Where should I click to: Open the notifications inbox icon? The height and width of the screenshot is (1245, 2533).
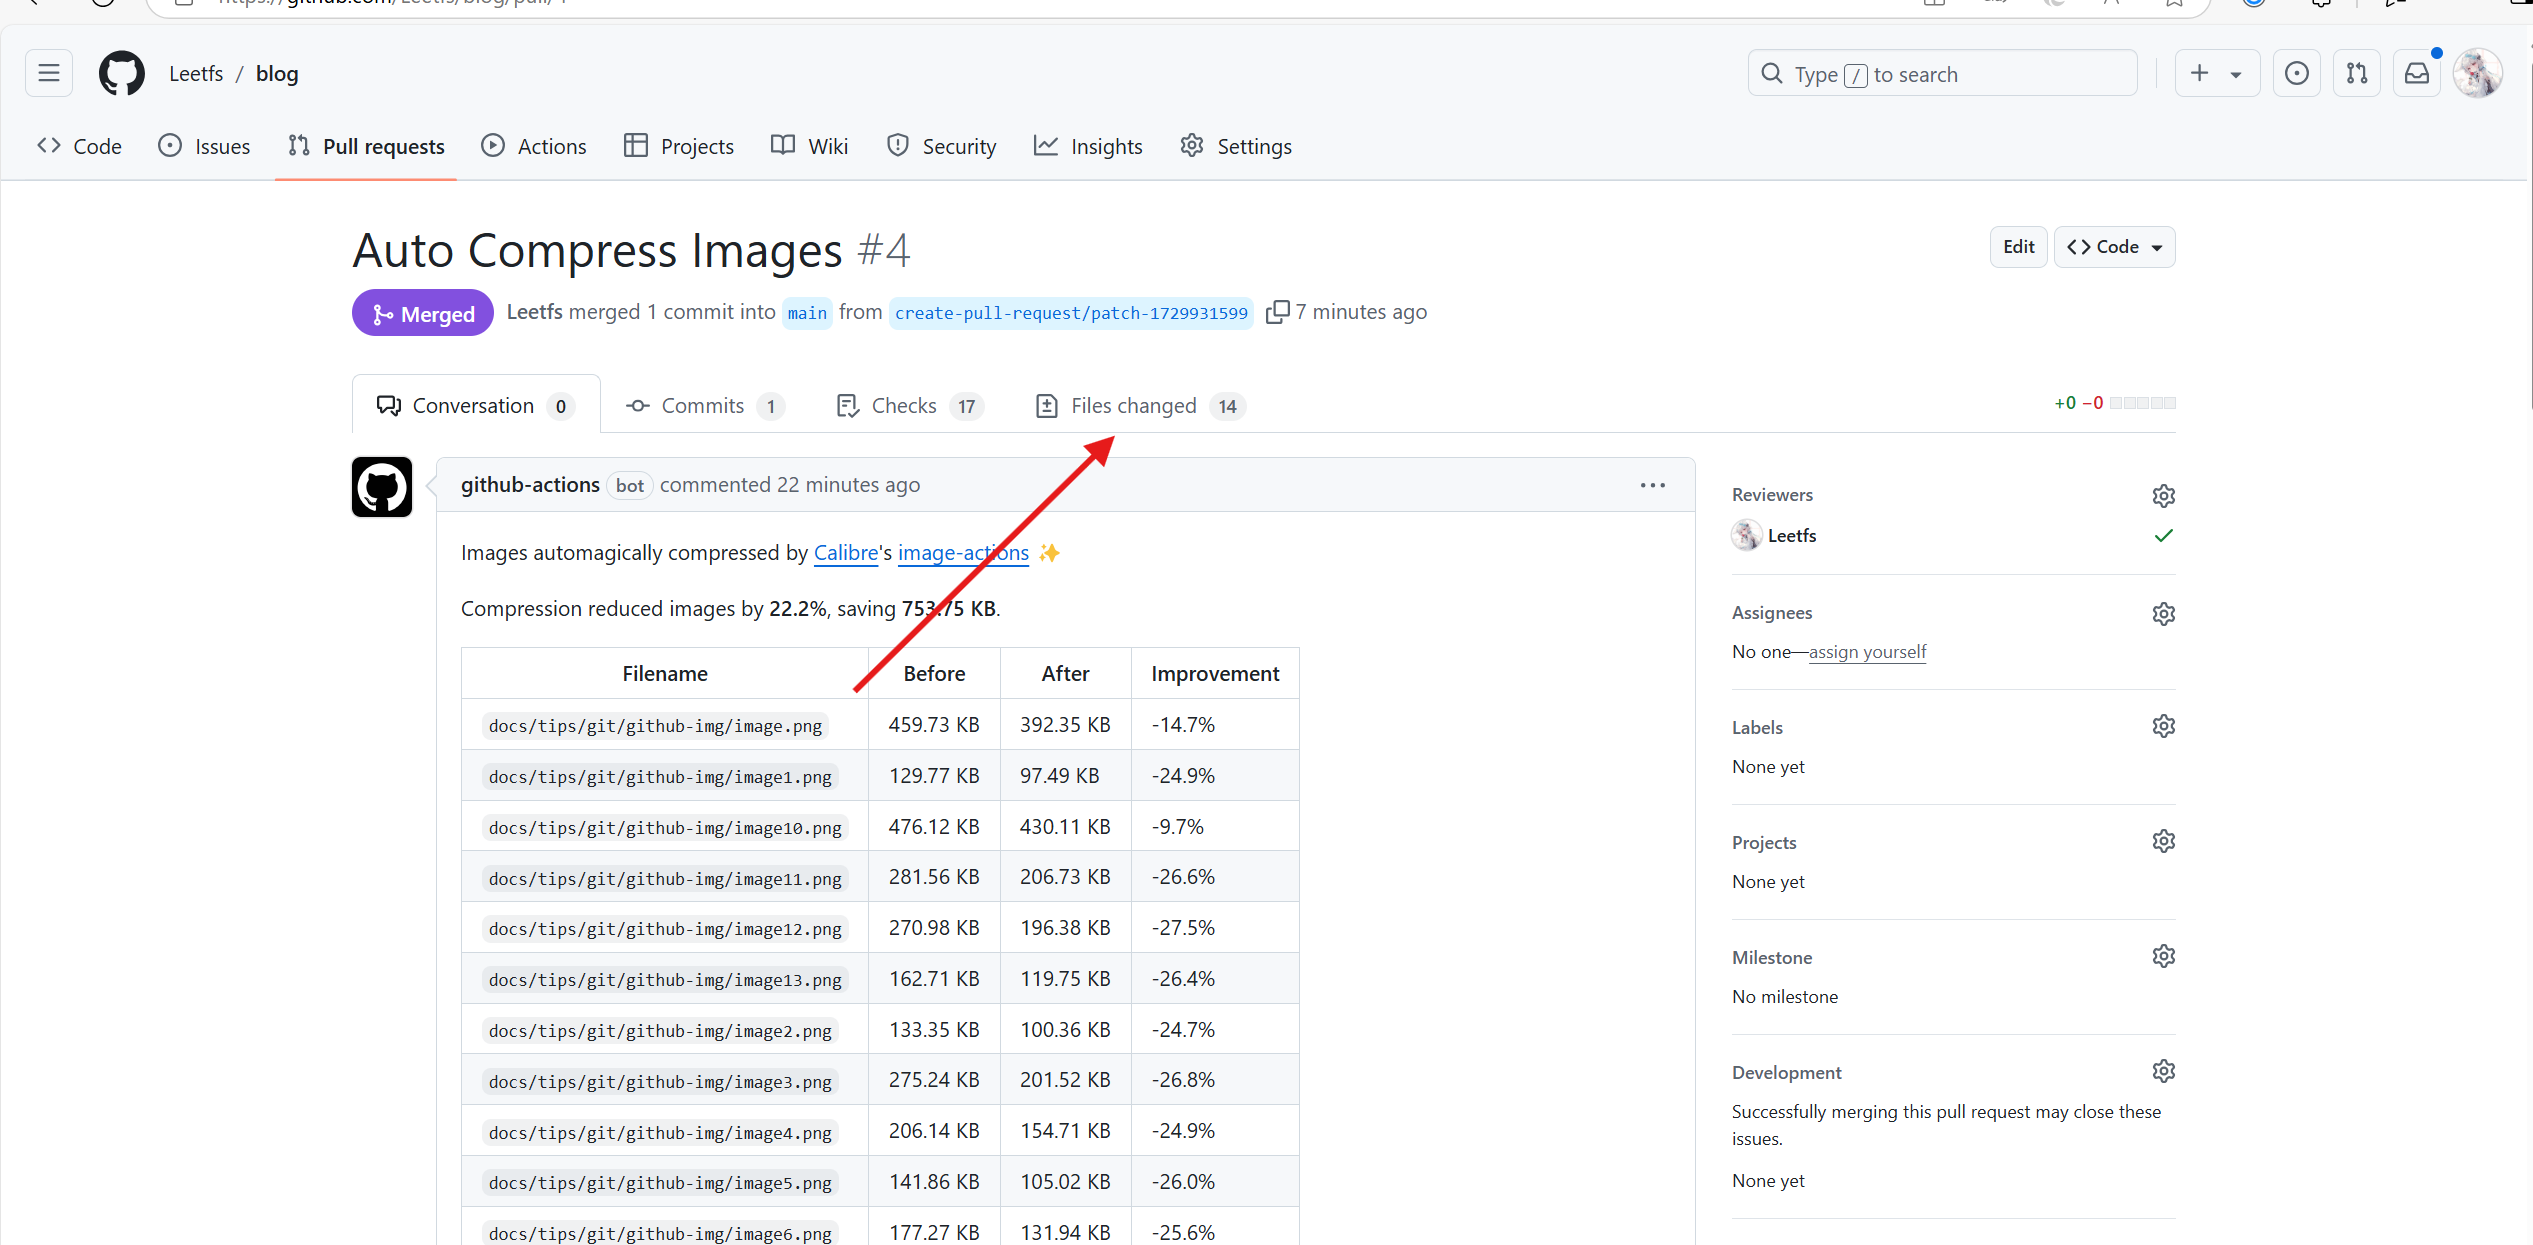point(2416,73)
